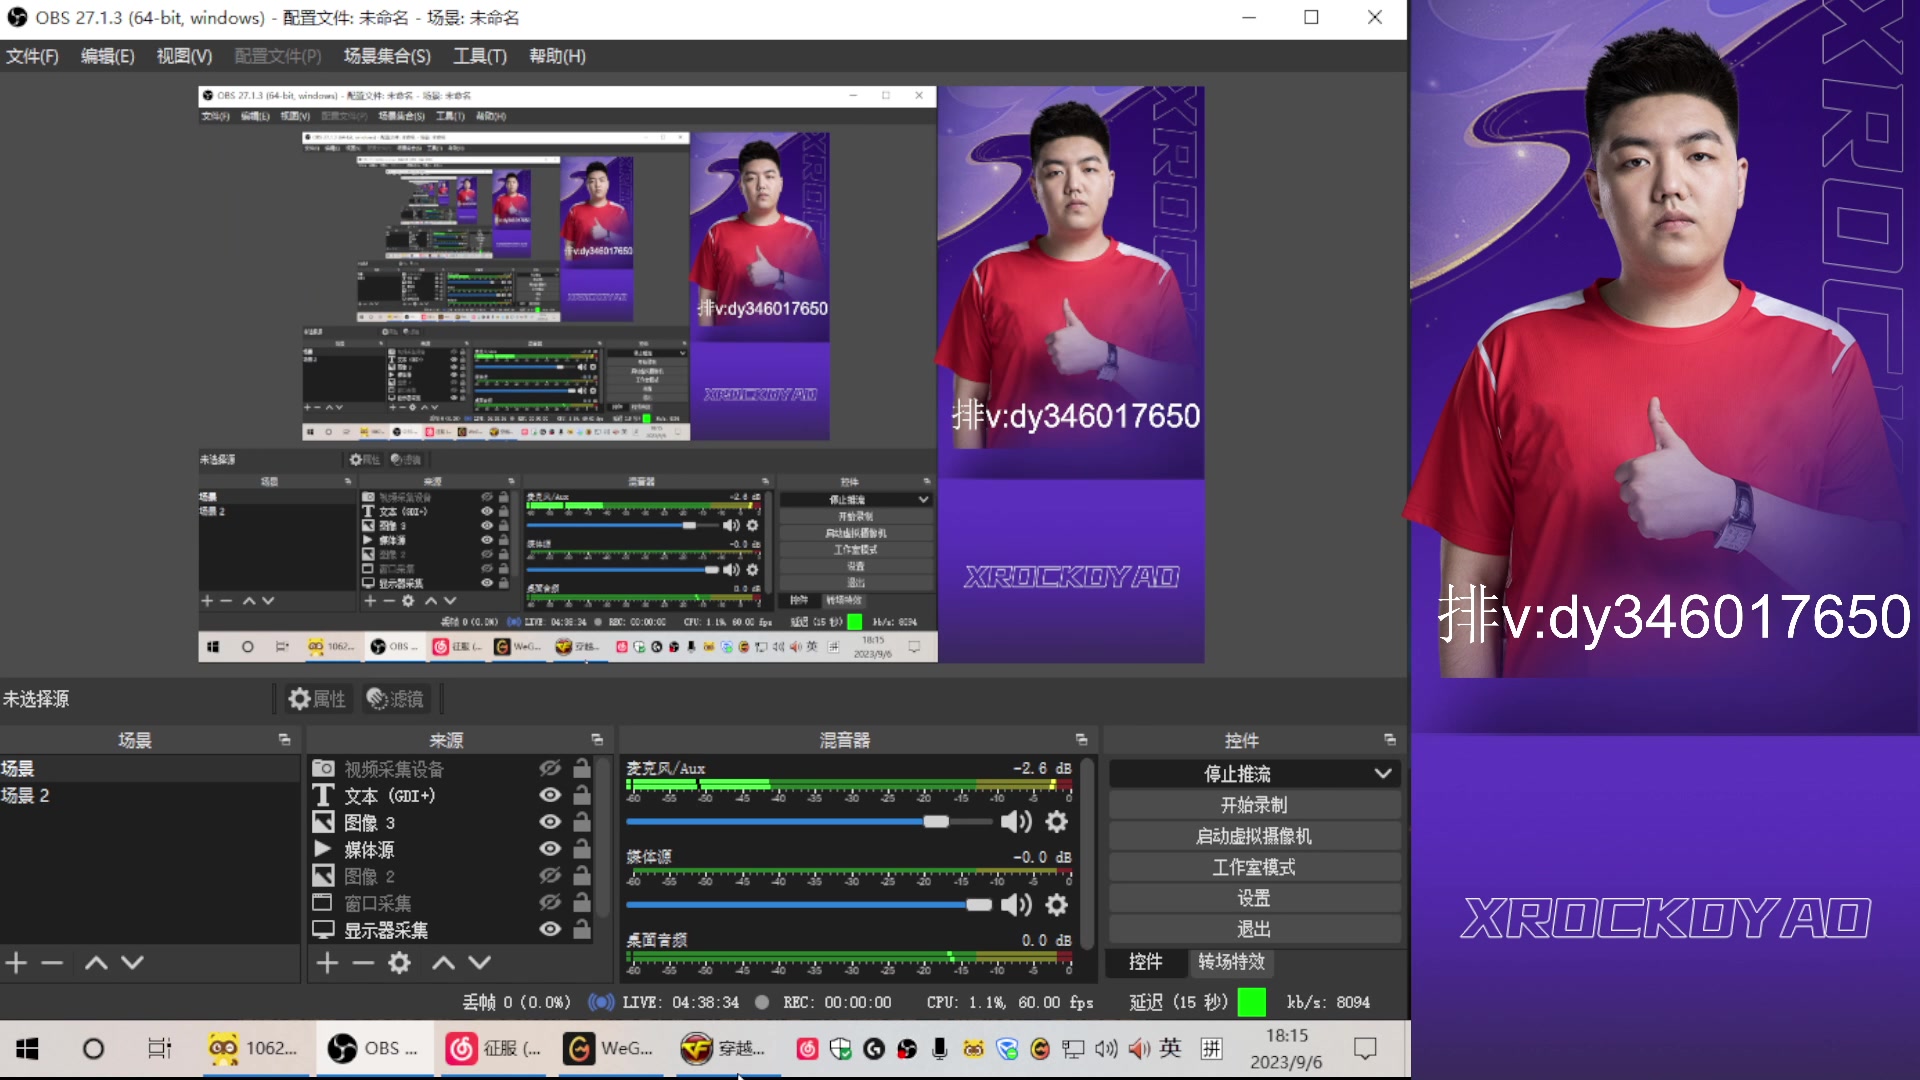Switch to the 转场特效 tab
The height and width of the screenshot is (1080, 1920).
pyautogui.click(x=1232, y=962)
